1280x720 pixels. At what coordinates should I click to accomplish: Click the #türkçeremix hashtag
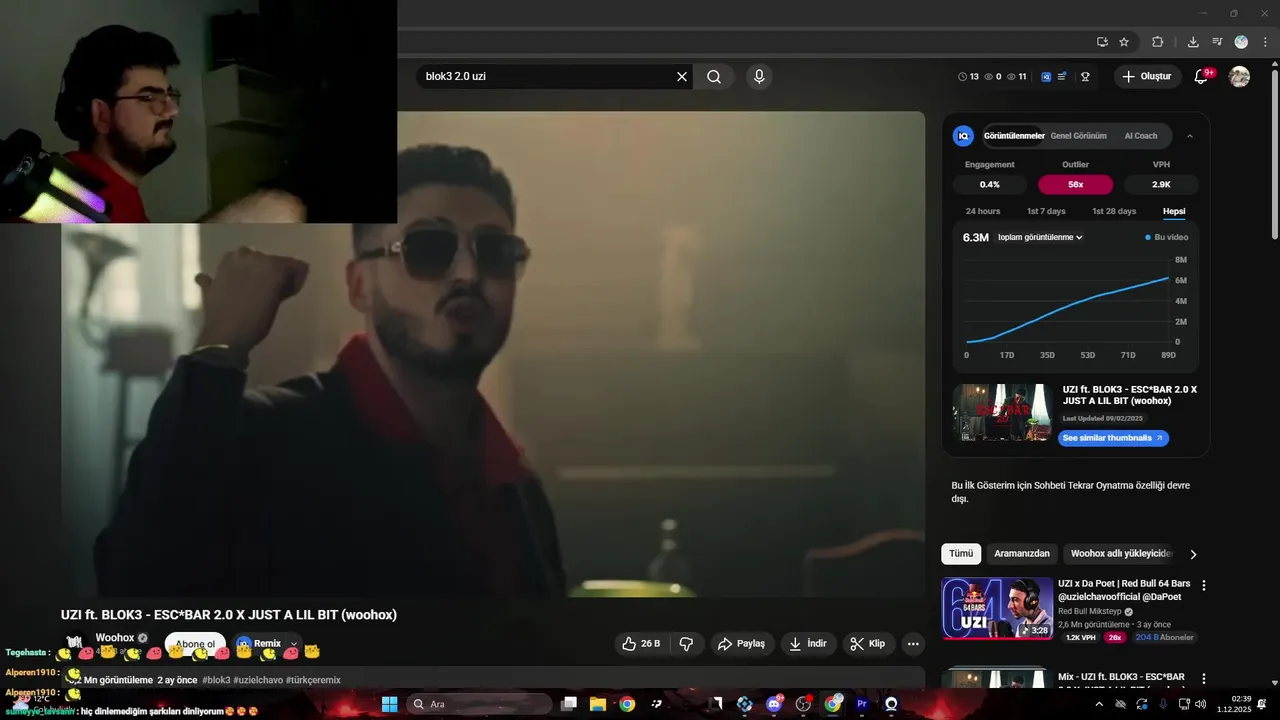(x=314, y=680)
